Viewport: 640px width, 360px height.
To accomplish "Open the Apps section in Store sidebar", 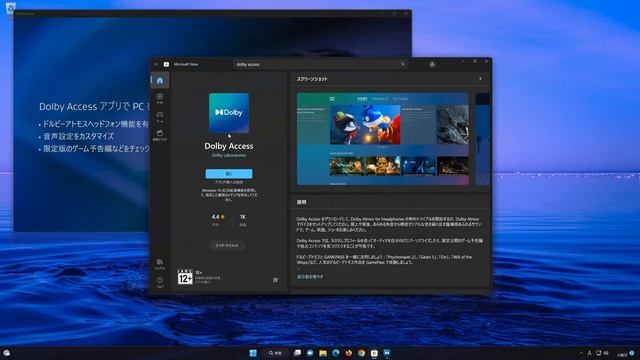I will (x=160, y=98).
